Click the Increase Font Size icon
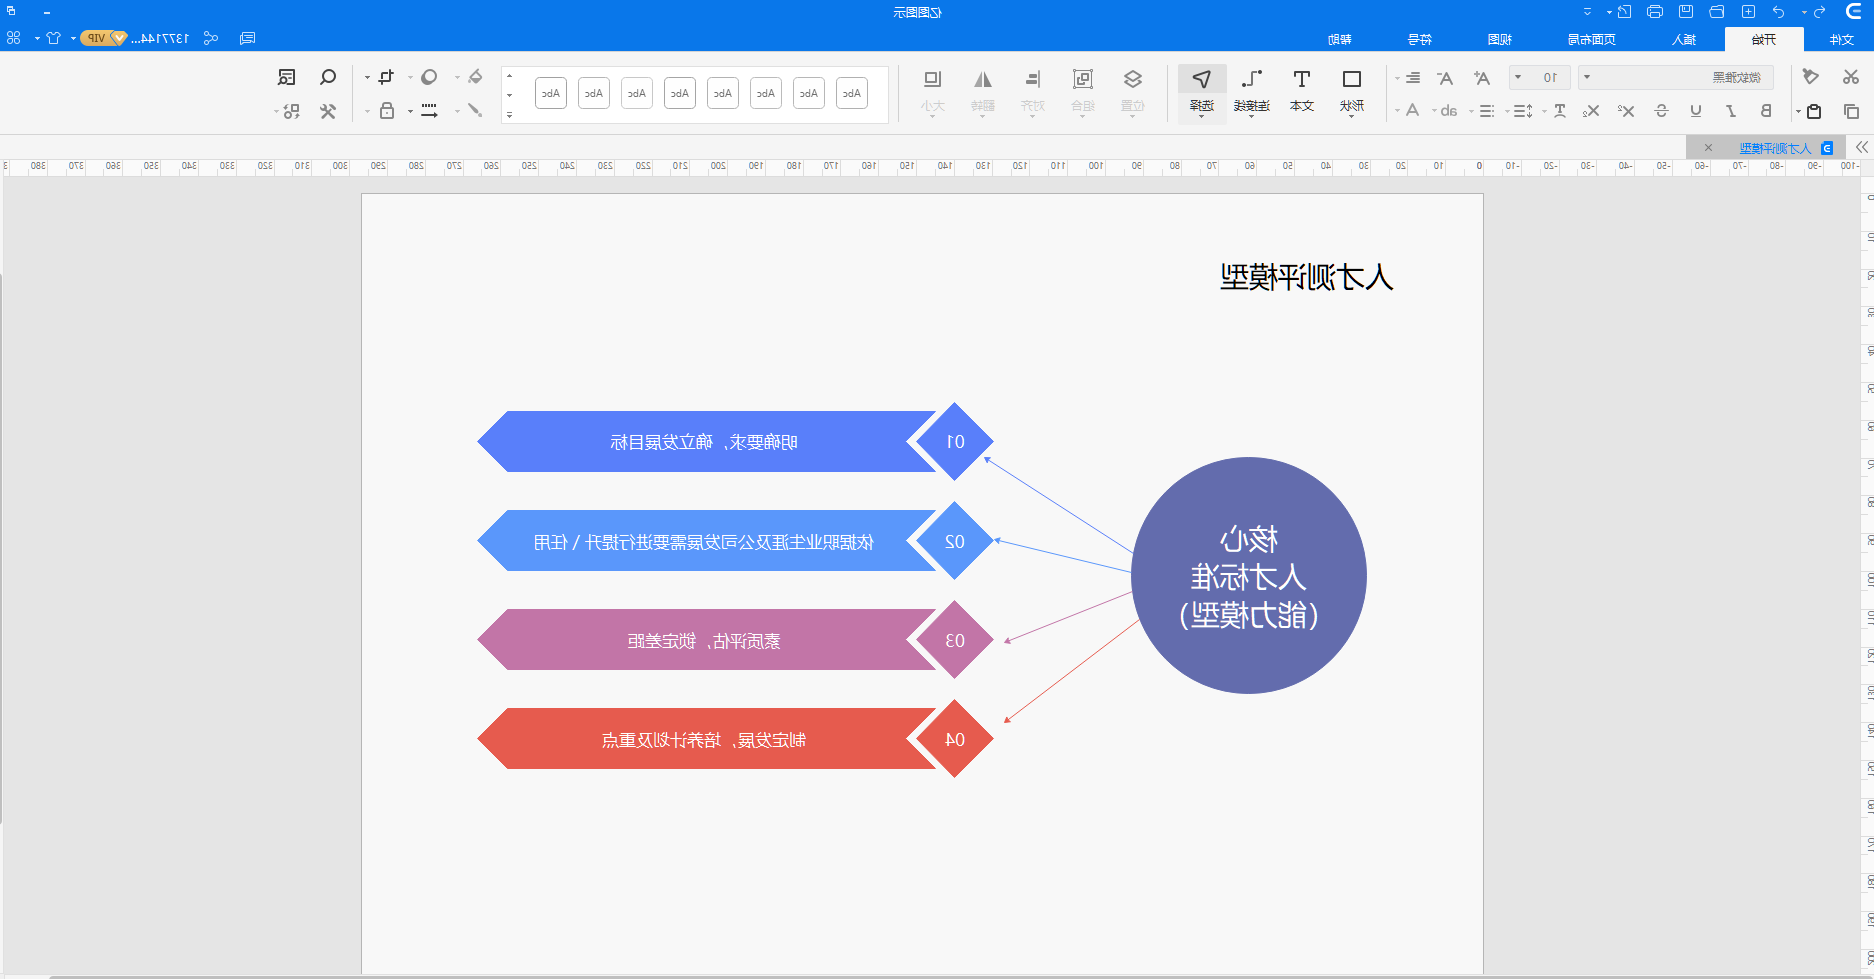This screenshot has height=979, width=1874. (x=1482, y=78)
